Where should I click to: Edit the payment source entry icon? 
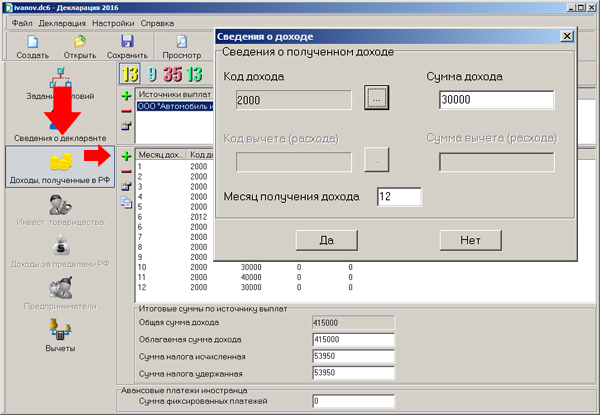coord(126,126)
